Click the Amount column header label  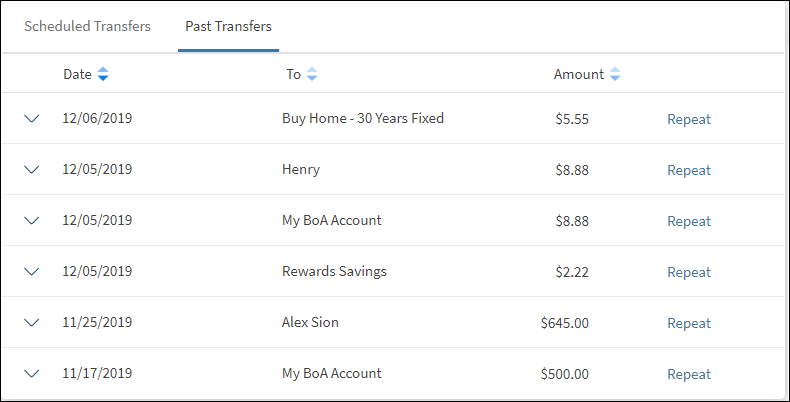tap(578, 74)
